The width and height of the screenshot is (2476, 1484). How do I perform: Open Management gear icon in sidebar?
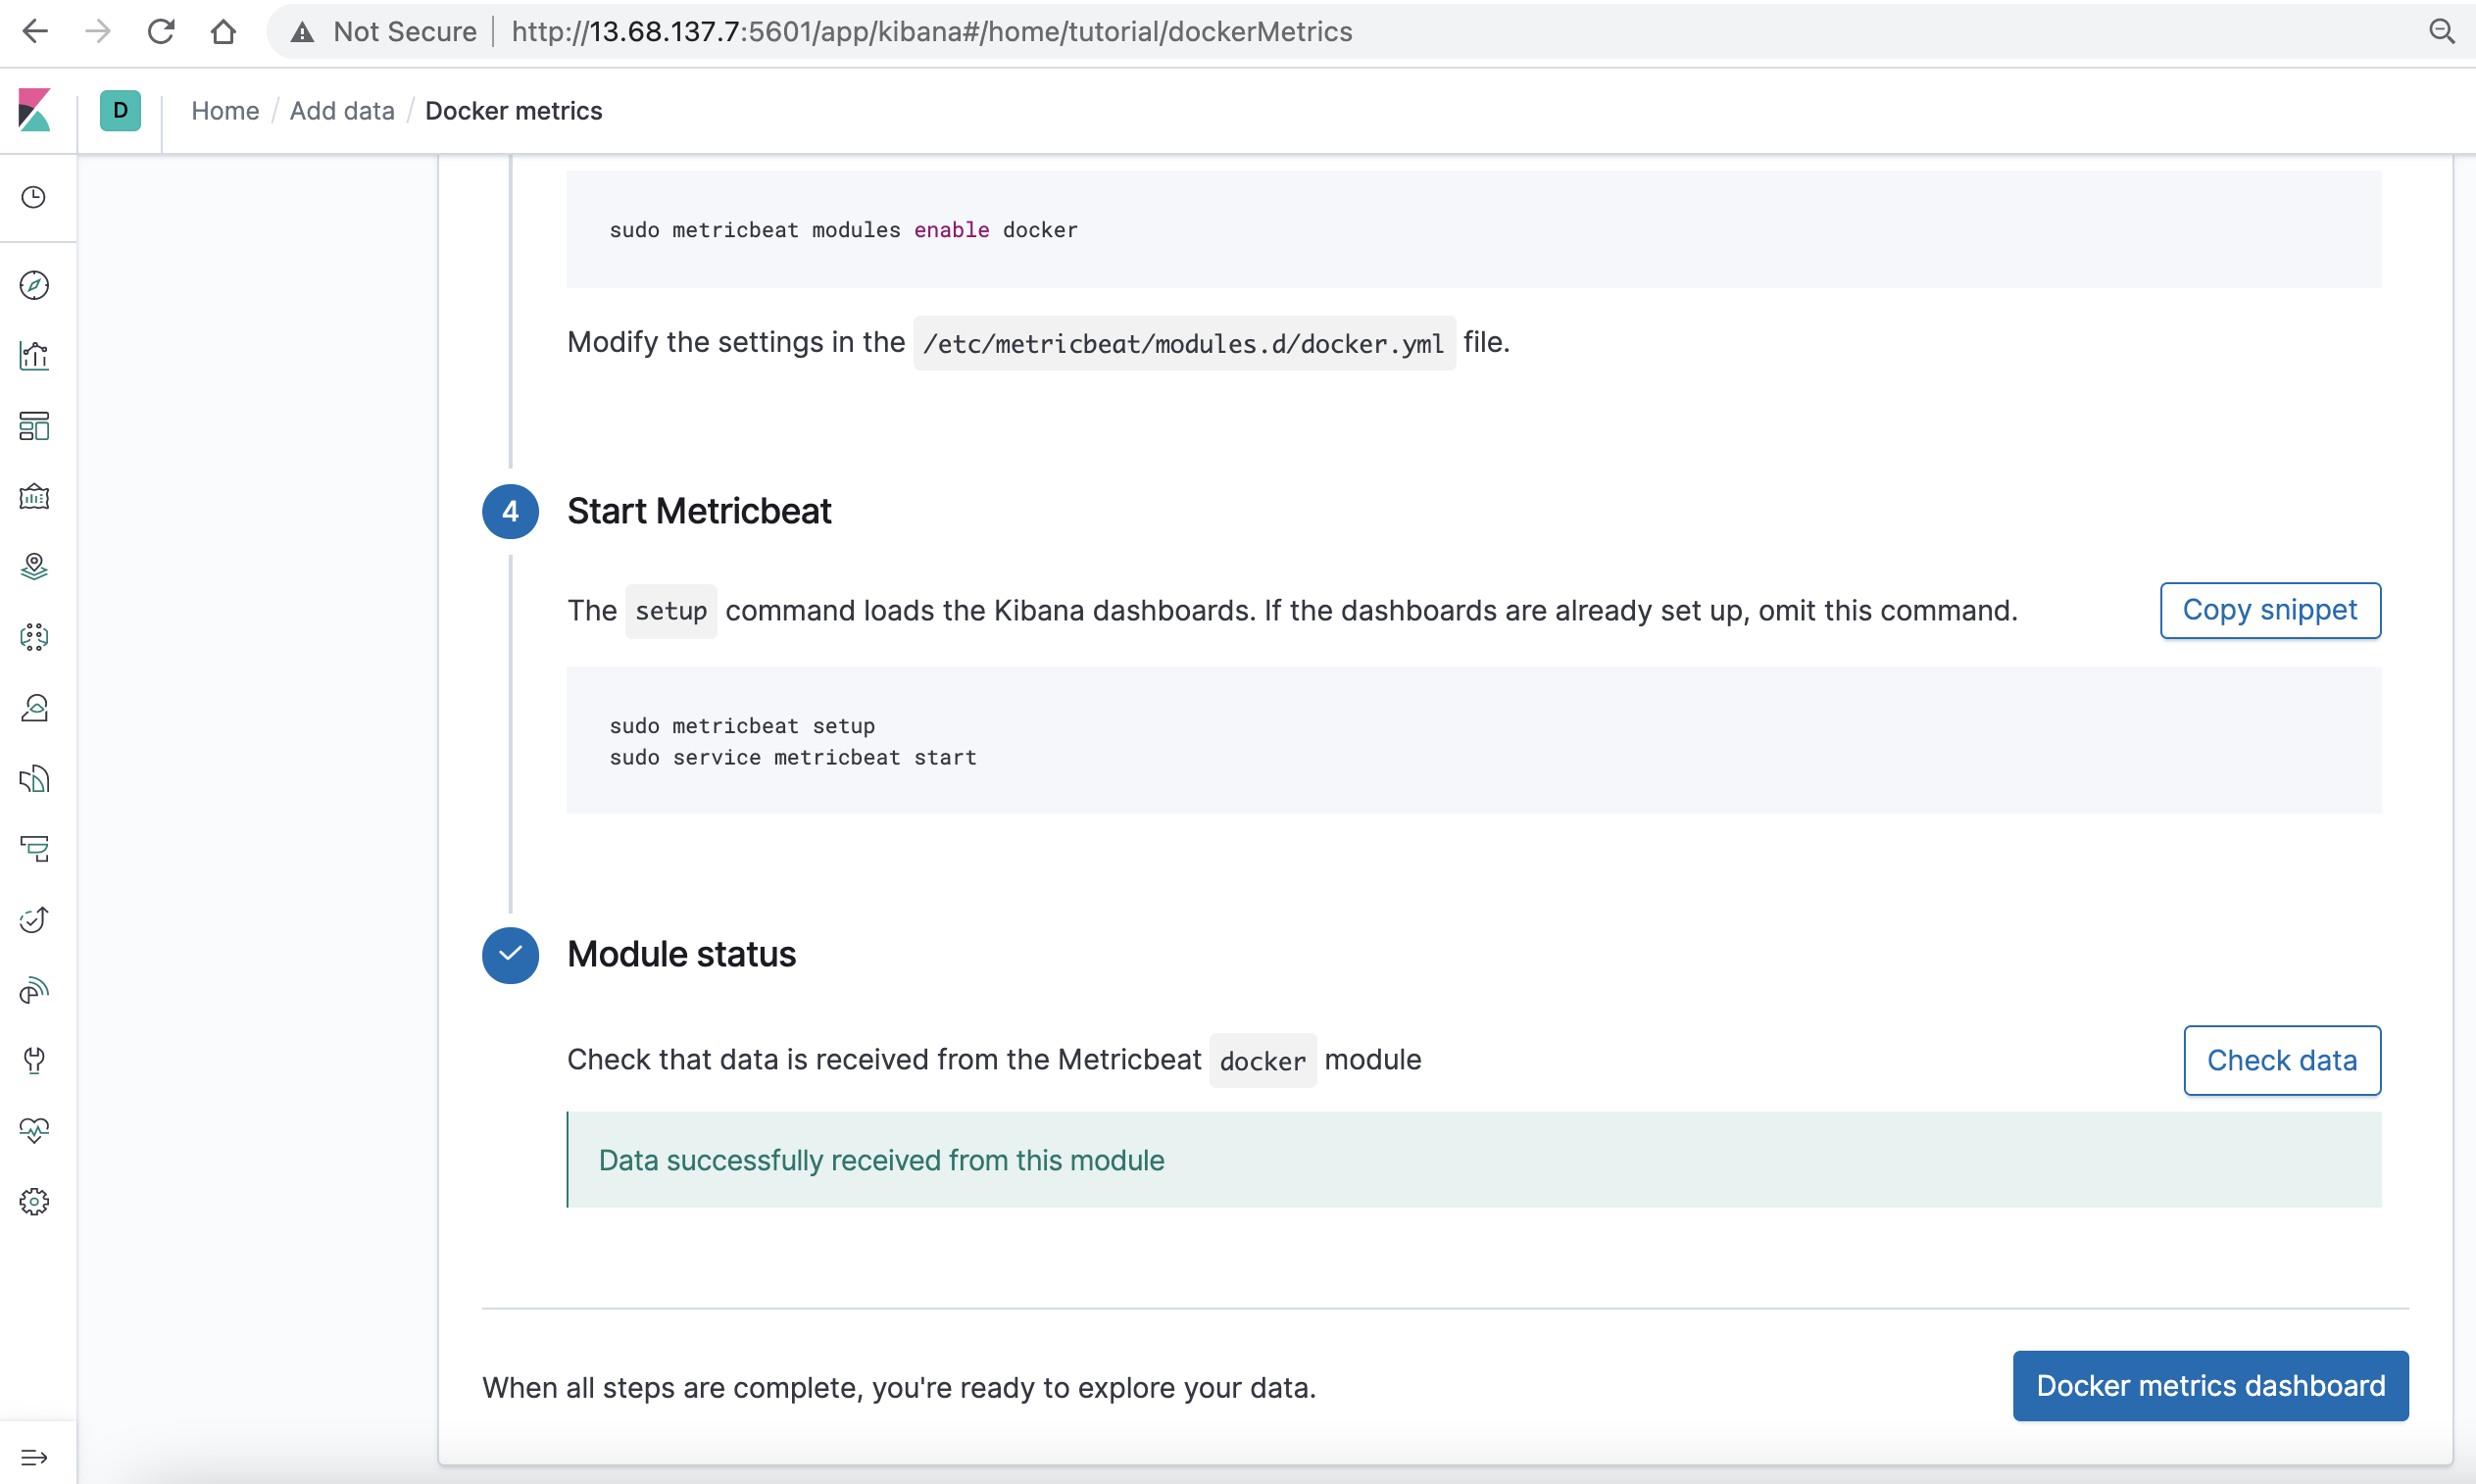(34, 1202)
